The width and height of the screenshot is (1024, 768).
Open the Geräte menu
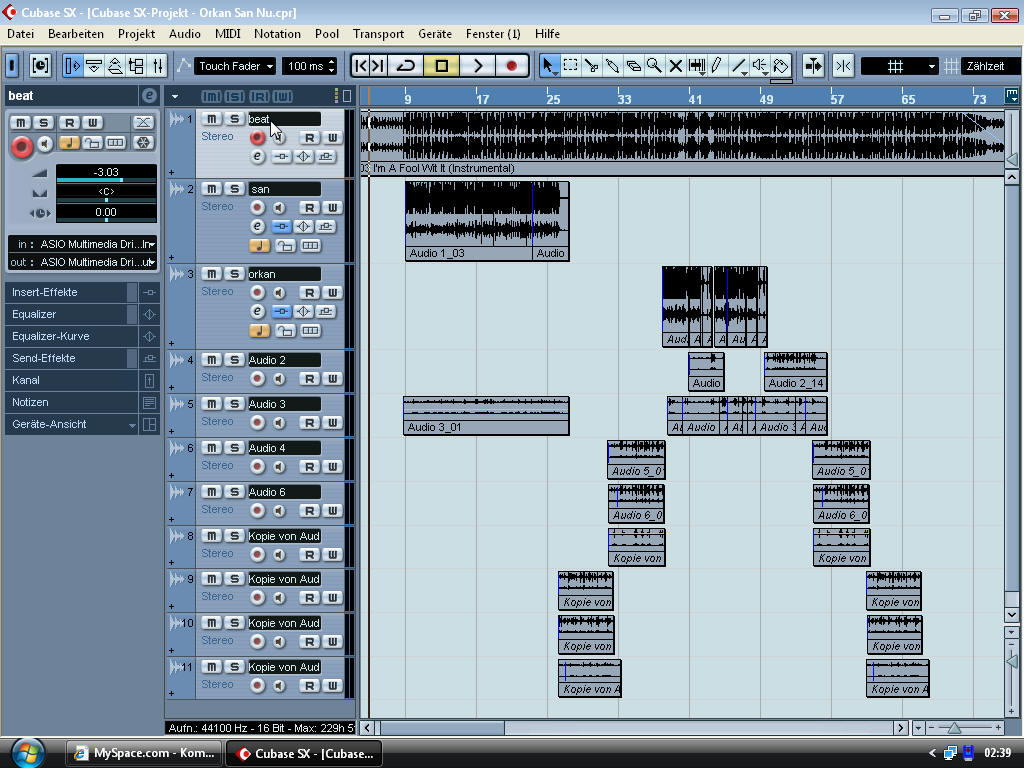pos(434,34)
